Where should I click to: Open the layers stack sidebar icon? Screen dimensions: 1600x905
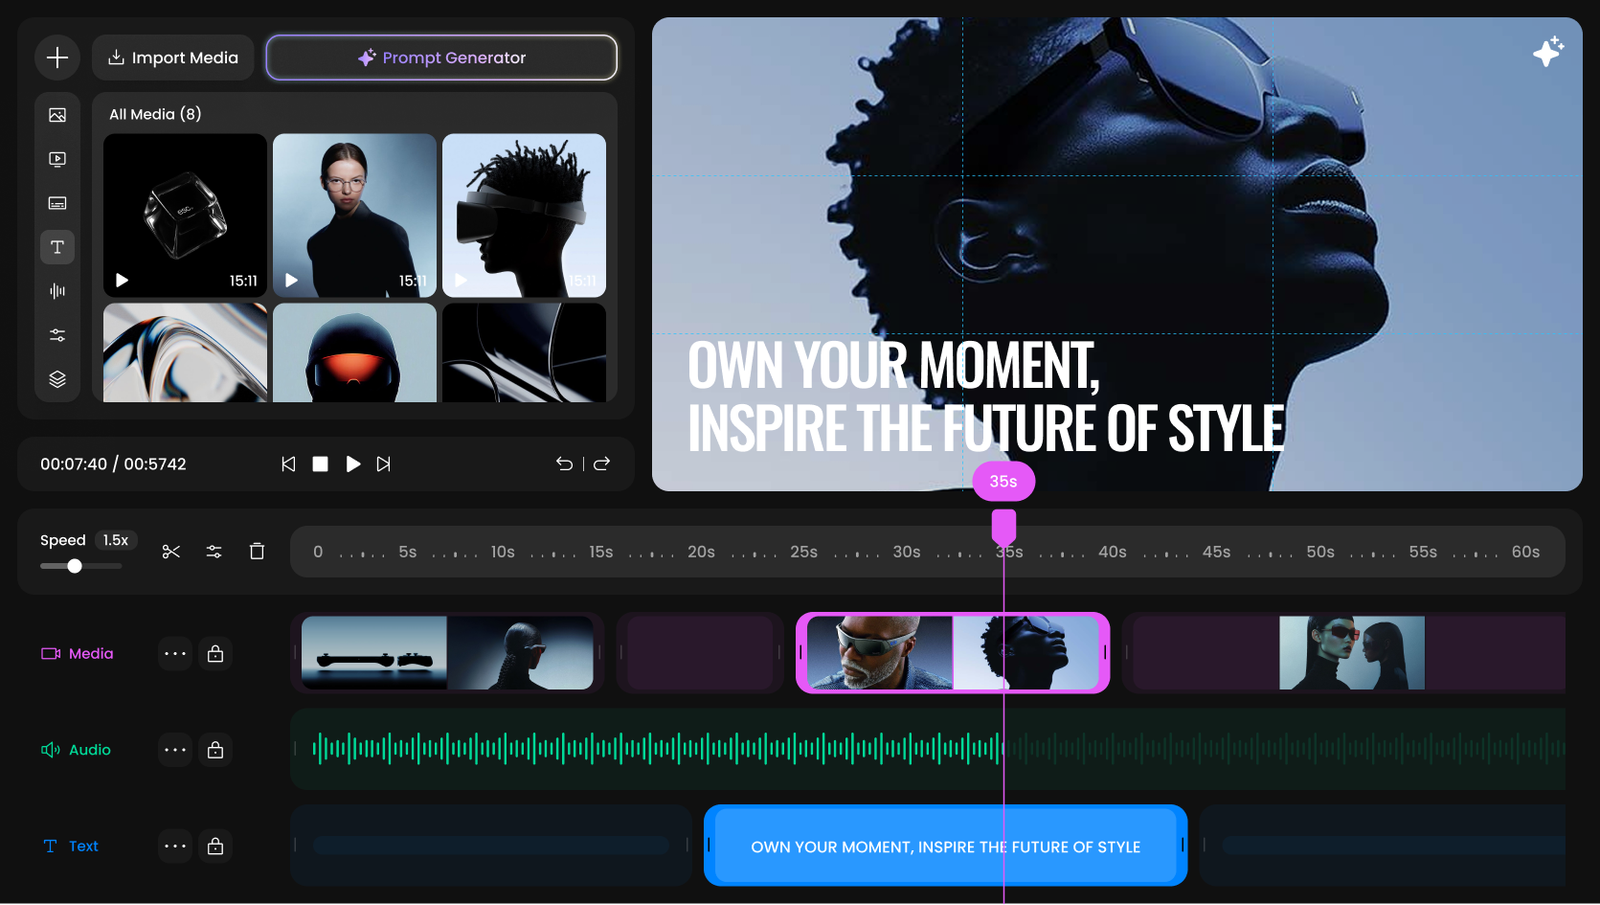(x=57, y=379)
